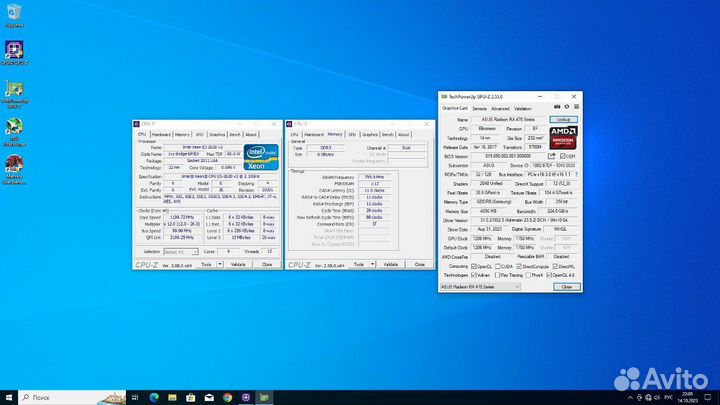Open the Socket selection dropdown in CPU-Z
This screenshot has height=405, width=720.
[180, 252]
